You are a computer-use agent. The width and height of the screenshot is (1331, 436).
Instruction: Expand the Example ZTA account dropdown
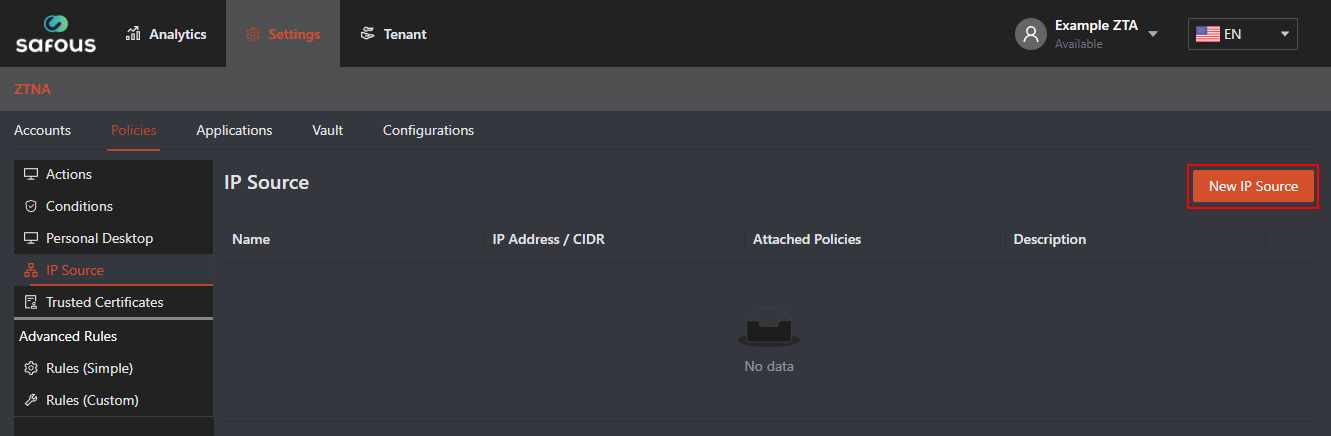pyautogui.click(x=1153, y=34)
